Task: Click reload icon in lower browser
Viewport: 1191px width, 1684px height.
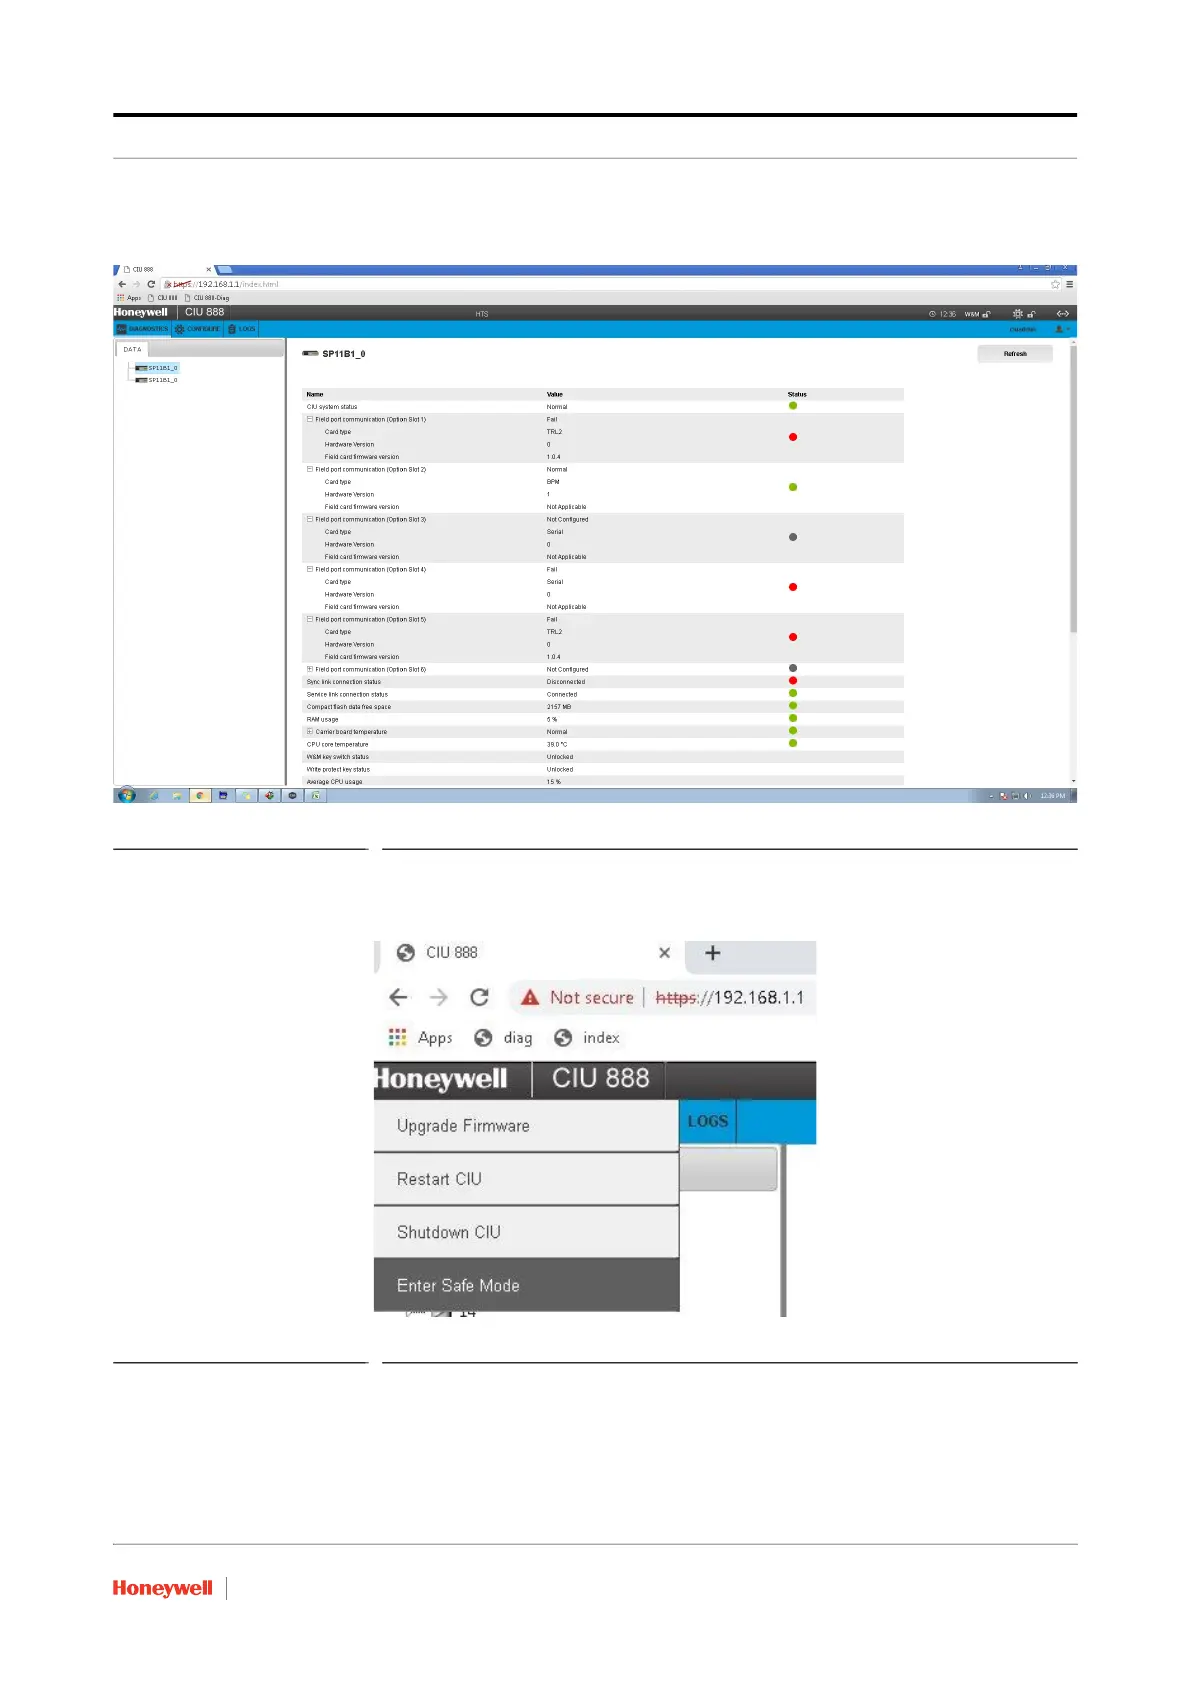Action: 480,997
